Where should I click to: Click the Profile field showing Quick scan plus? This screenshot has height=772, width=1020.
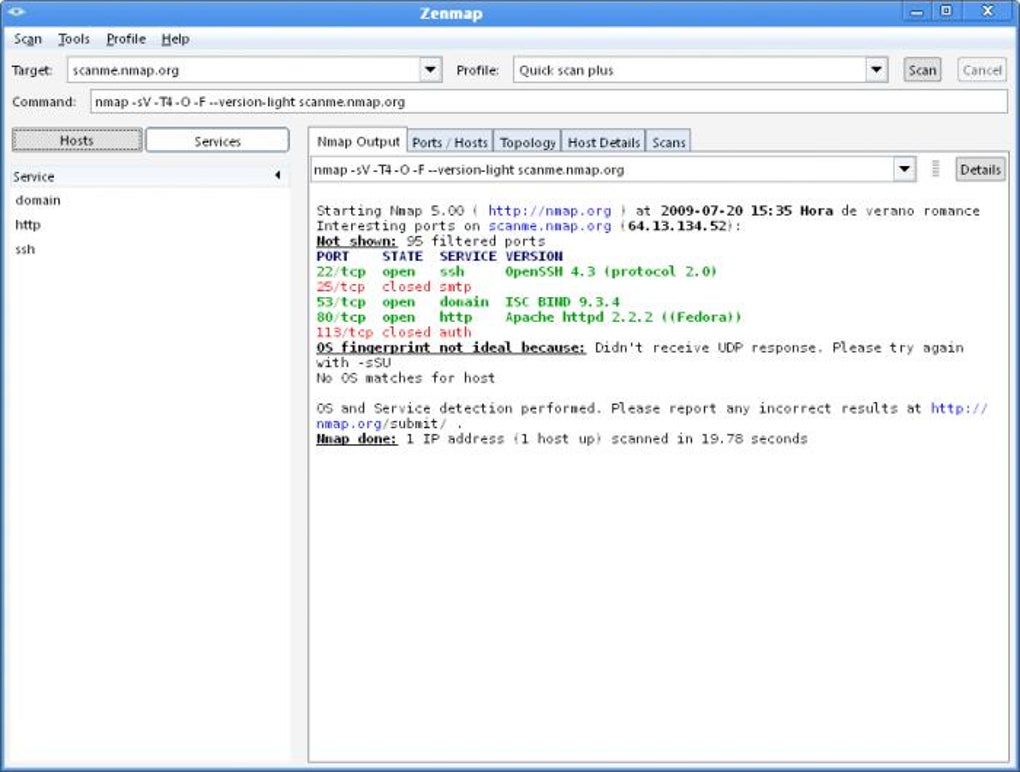(x=690, y=70)
